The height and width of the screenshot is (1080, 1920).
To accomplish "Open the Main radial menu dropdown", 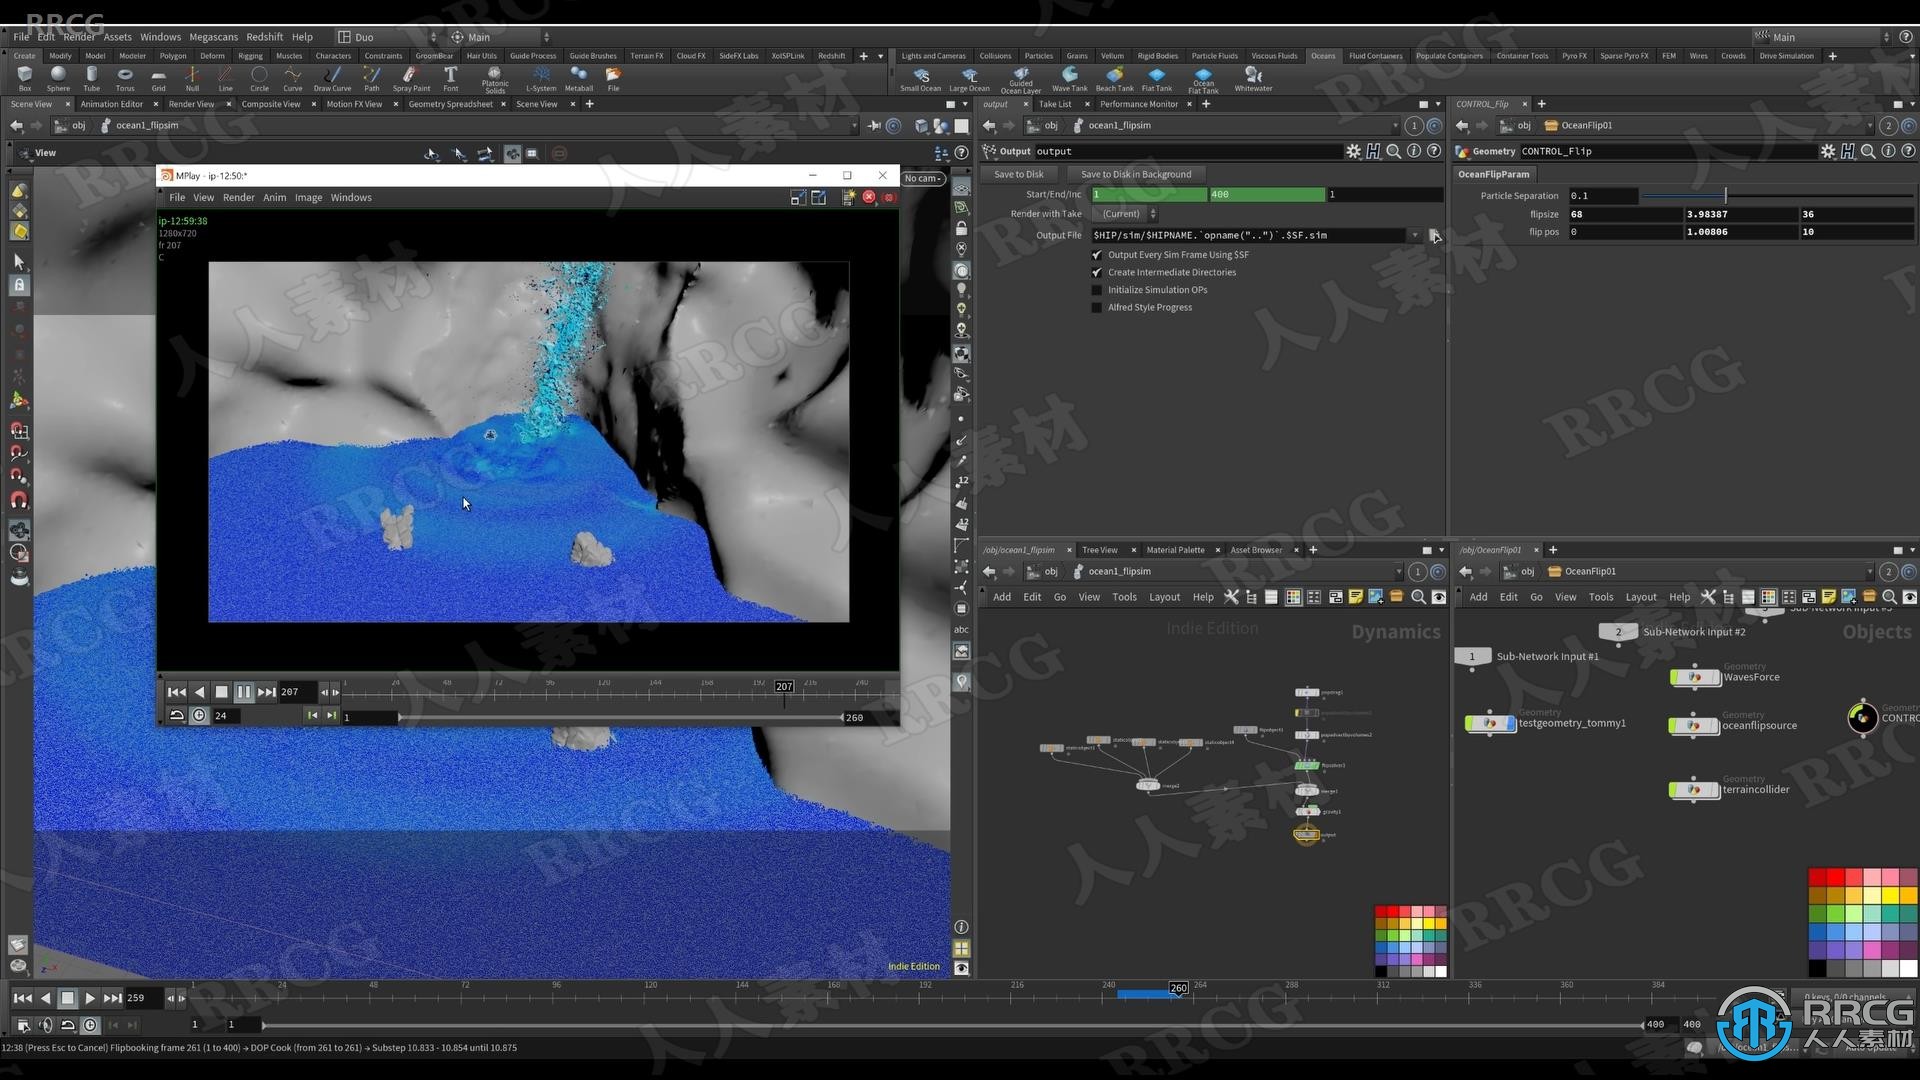I will coord(500,37).
